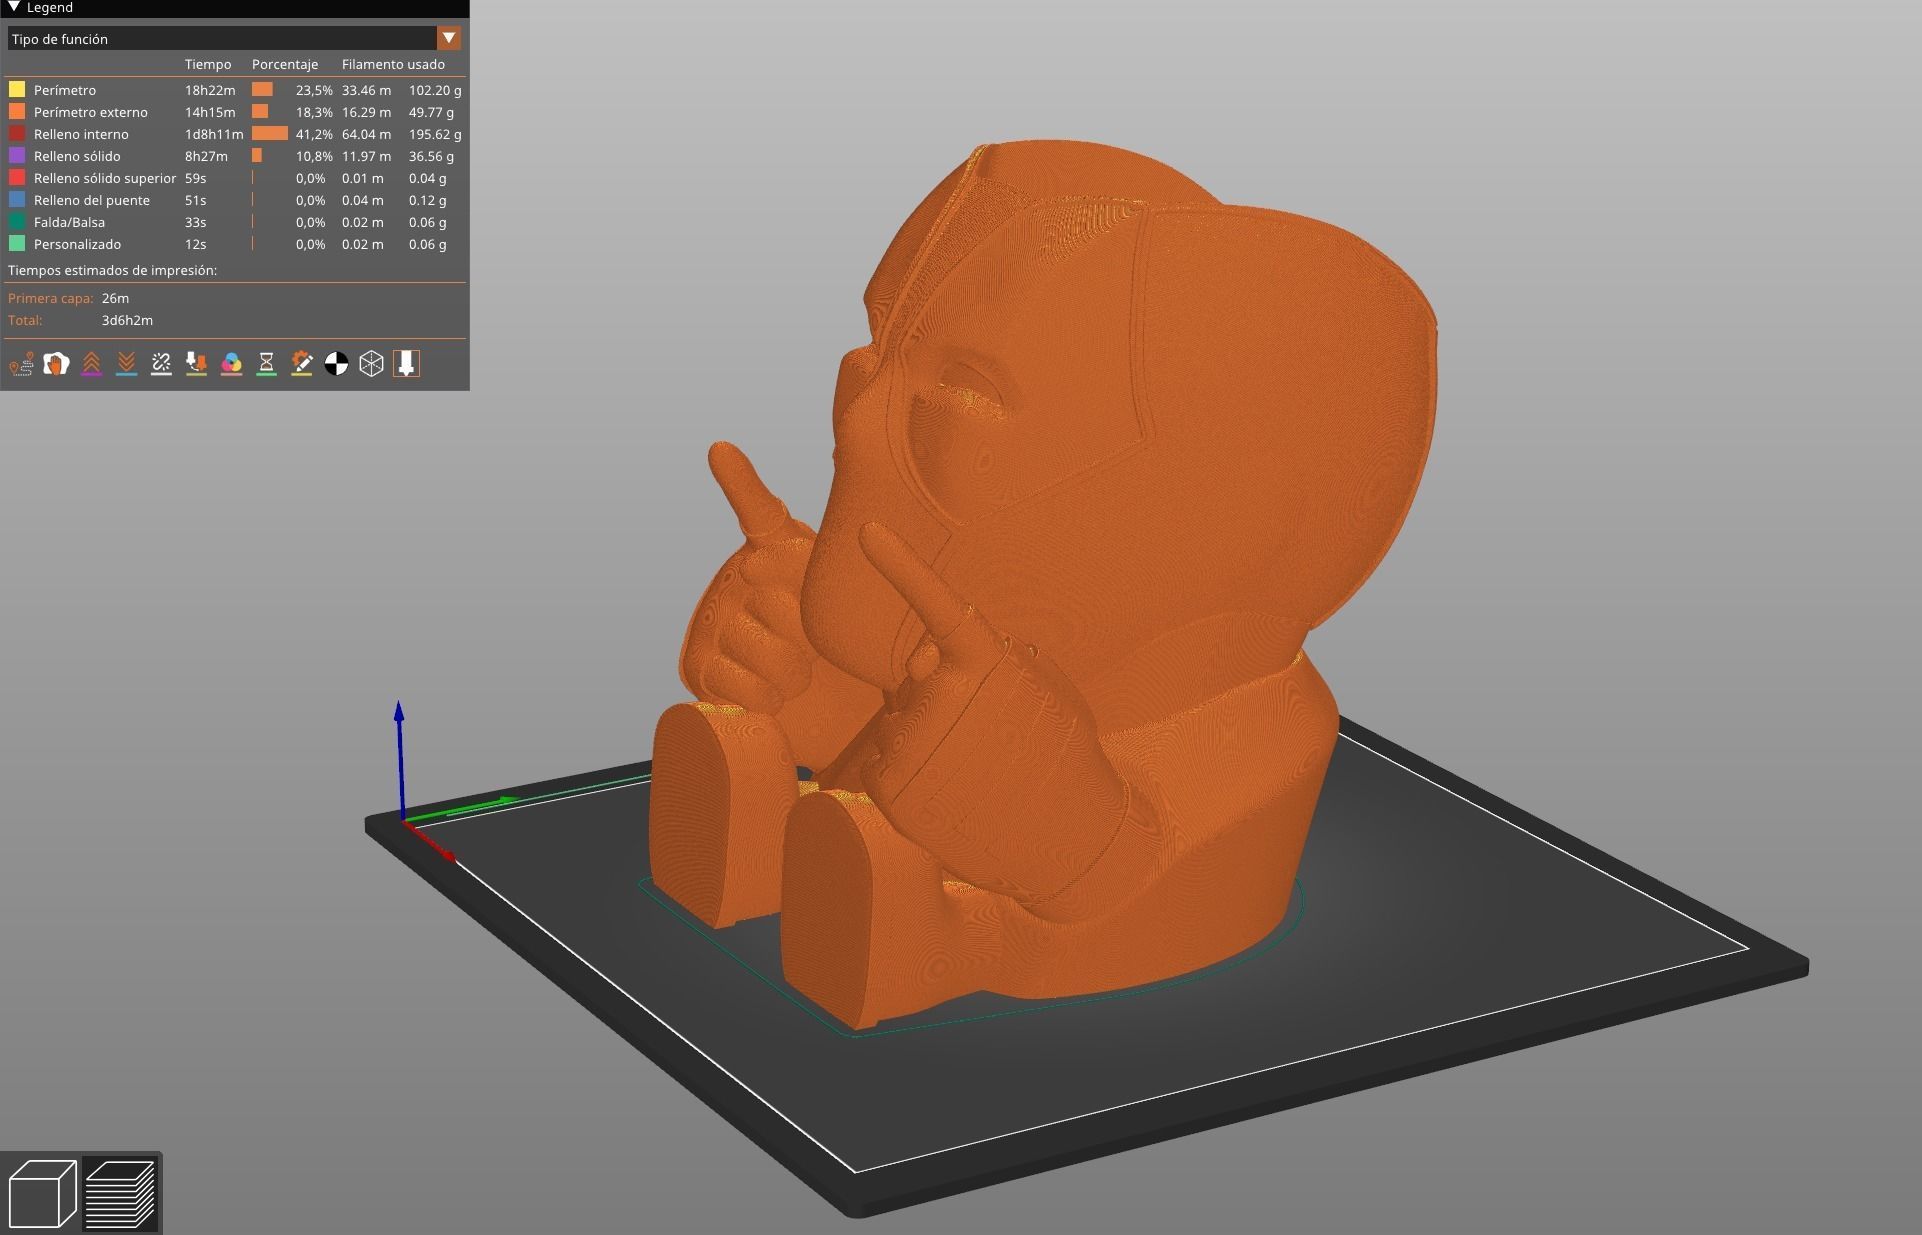
Task: Toggle the tool changes icon
Action: point(197,364)
